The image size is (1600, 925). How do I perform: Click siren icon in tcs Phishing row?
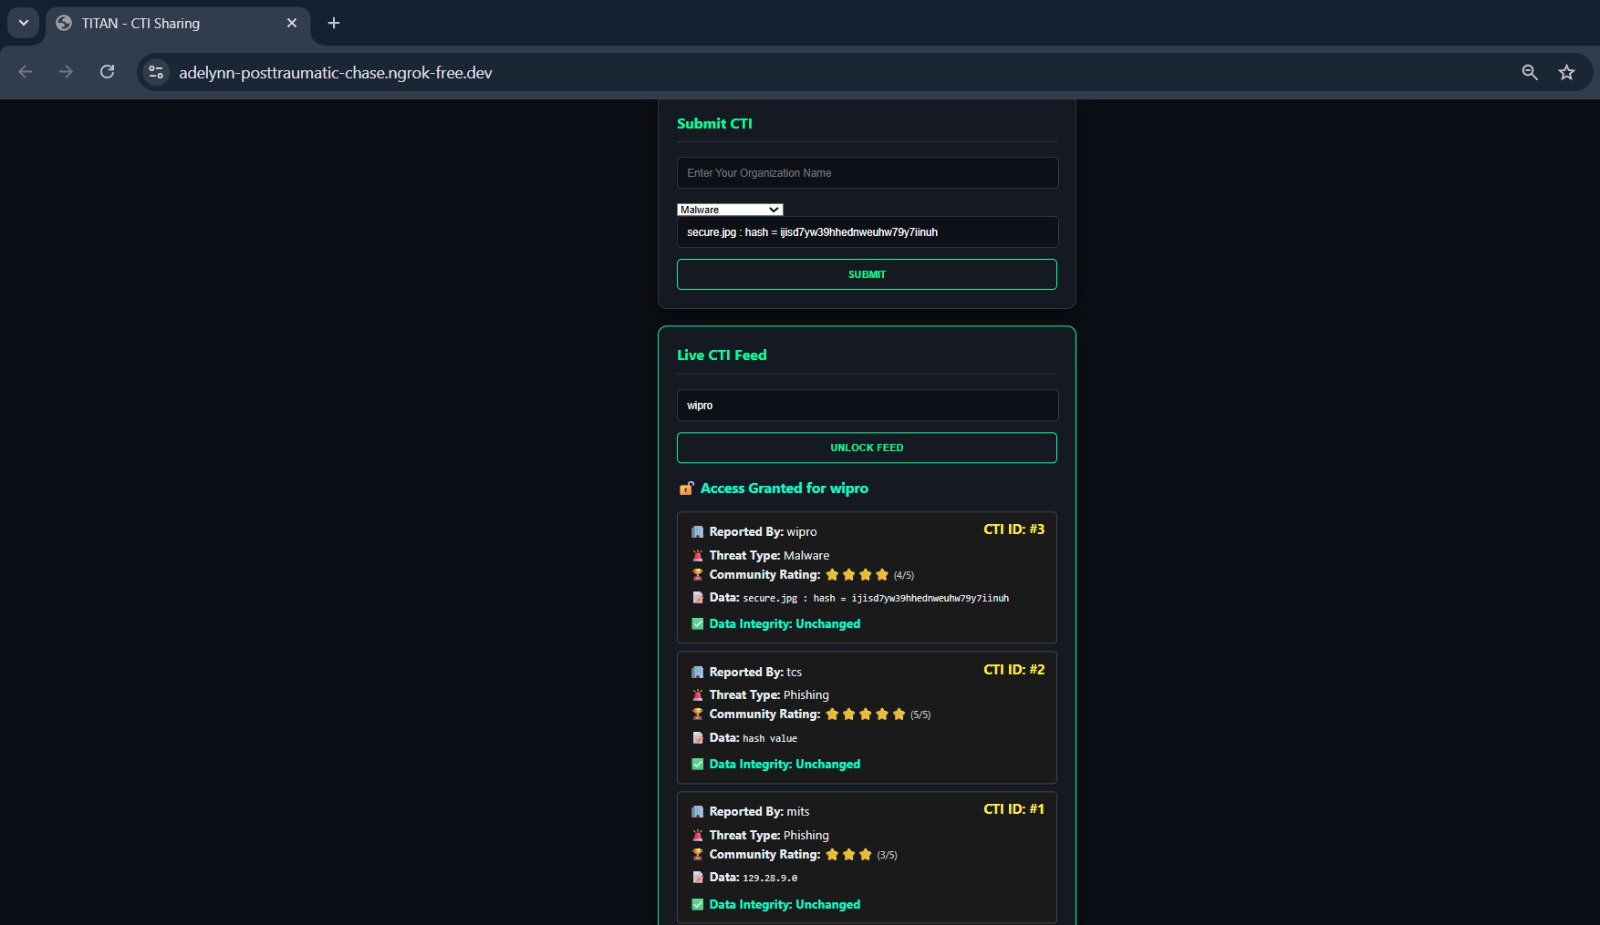(x=698, y=695)
